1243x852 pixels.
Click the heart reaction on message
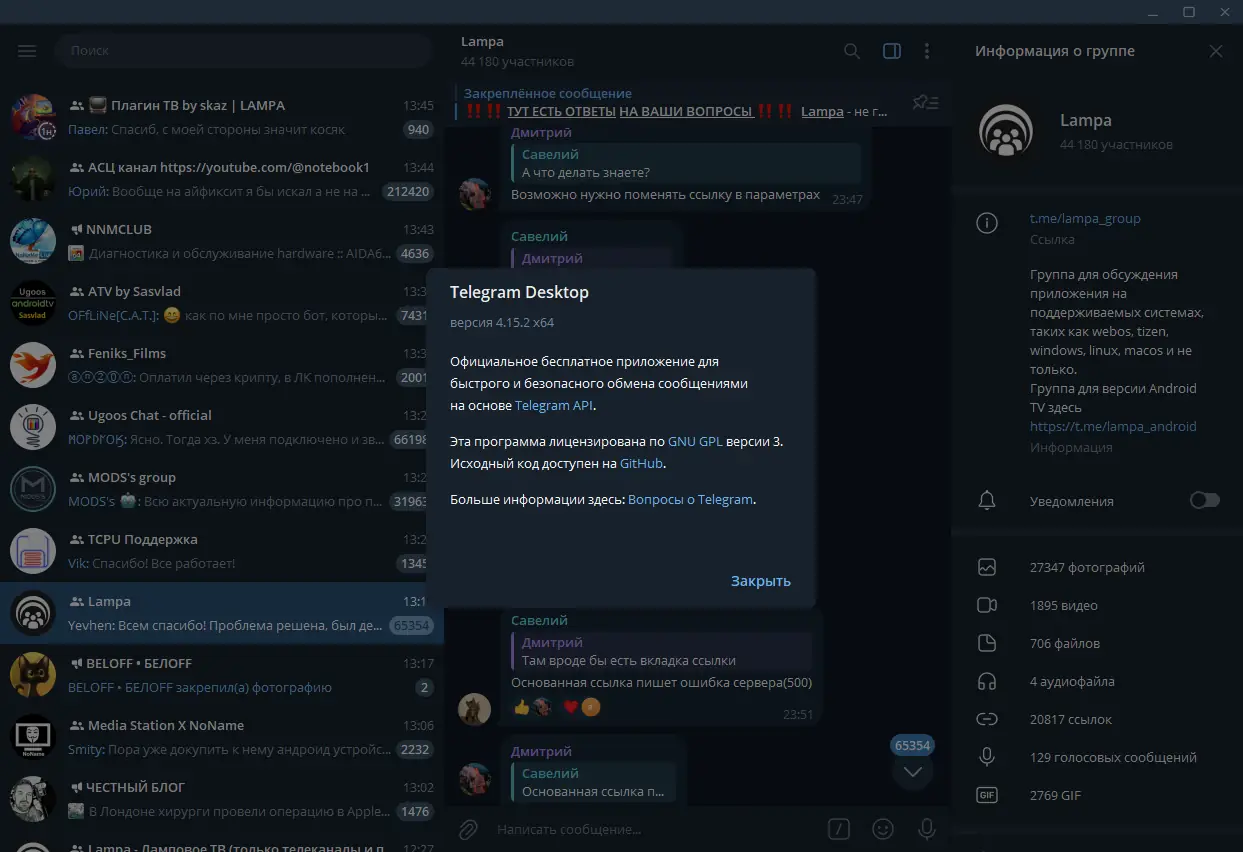coord(571,707)
